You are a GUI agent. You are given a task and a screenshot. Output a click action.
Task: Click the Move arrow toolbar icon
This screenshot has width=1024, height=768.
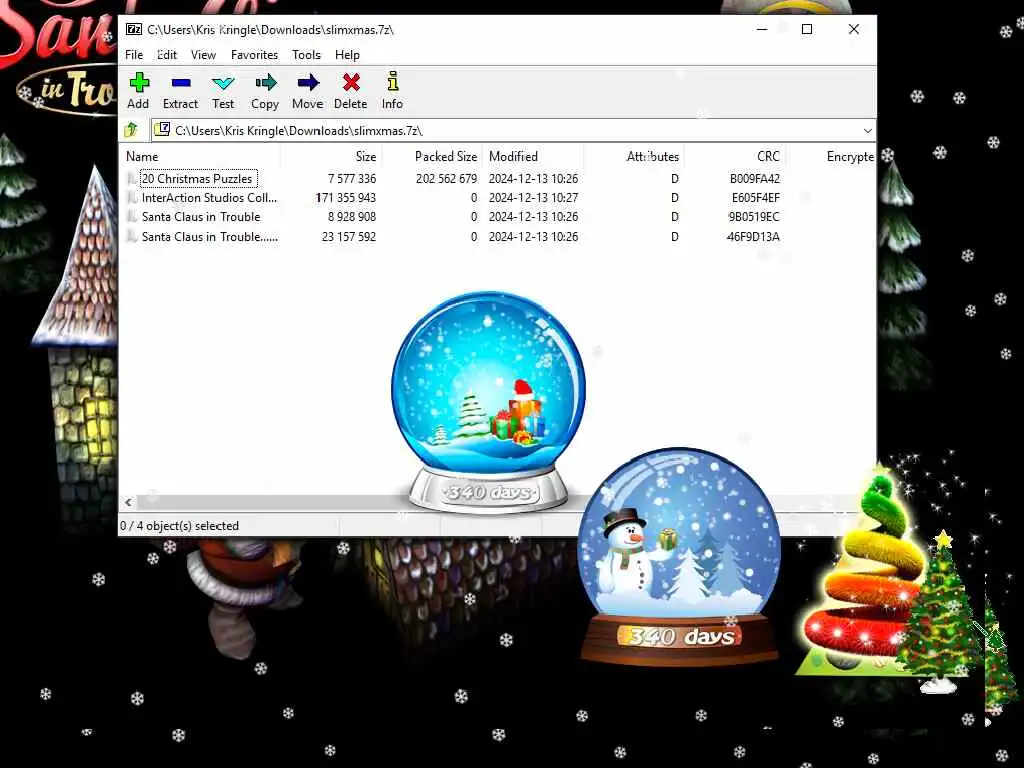tap(308, 82)
